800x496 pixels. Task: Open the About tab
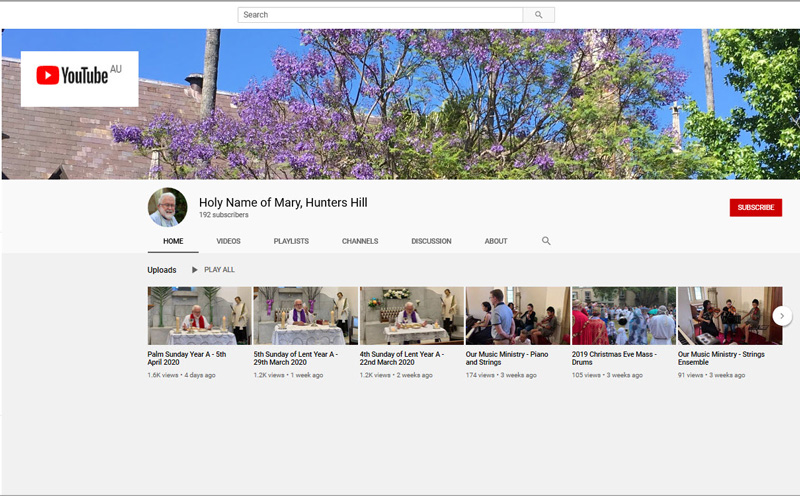[x=496, y=241]
